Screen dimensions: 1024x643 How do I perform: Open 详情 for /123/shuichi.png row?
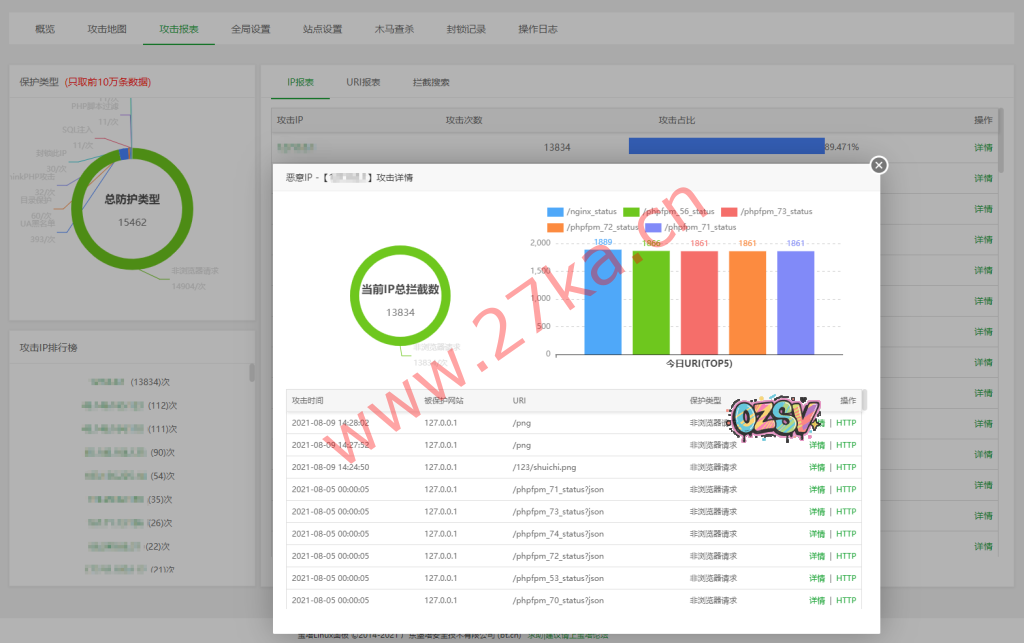coord(817,467)
